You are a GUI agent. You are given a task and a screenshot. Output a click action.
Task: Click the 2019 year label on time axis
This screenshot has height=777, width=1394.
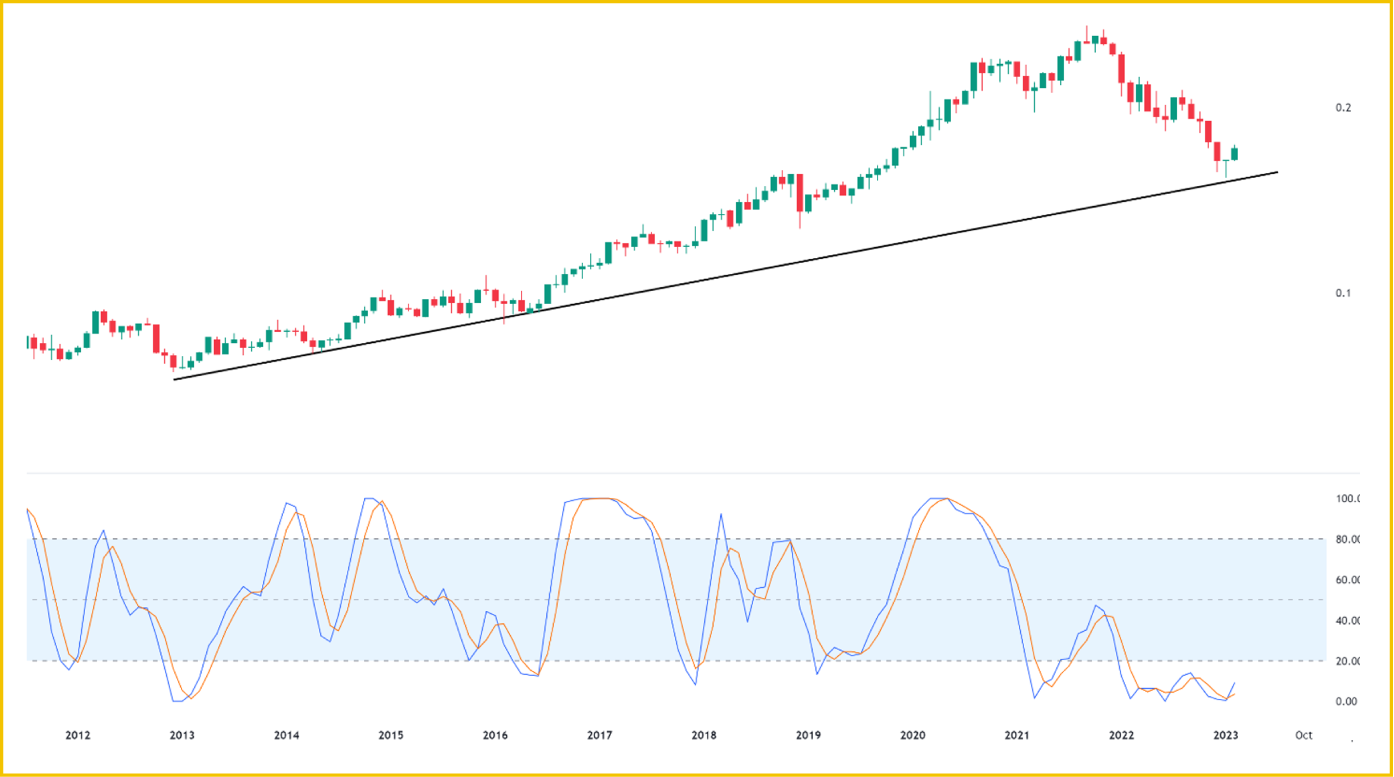808,735
